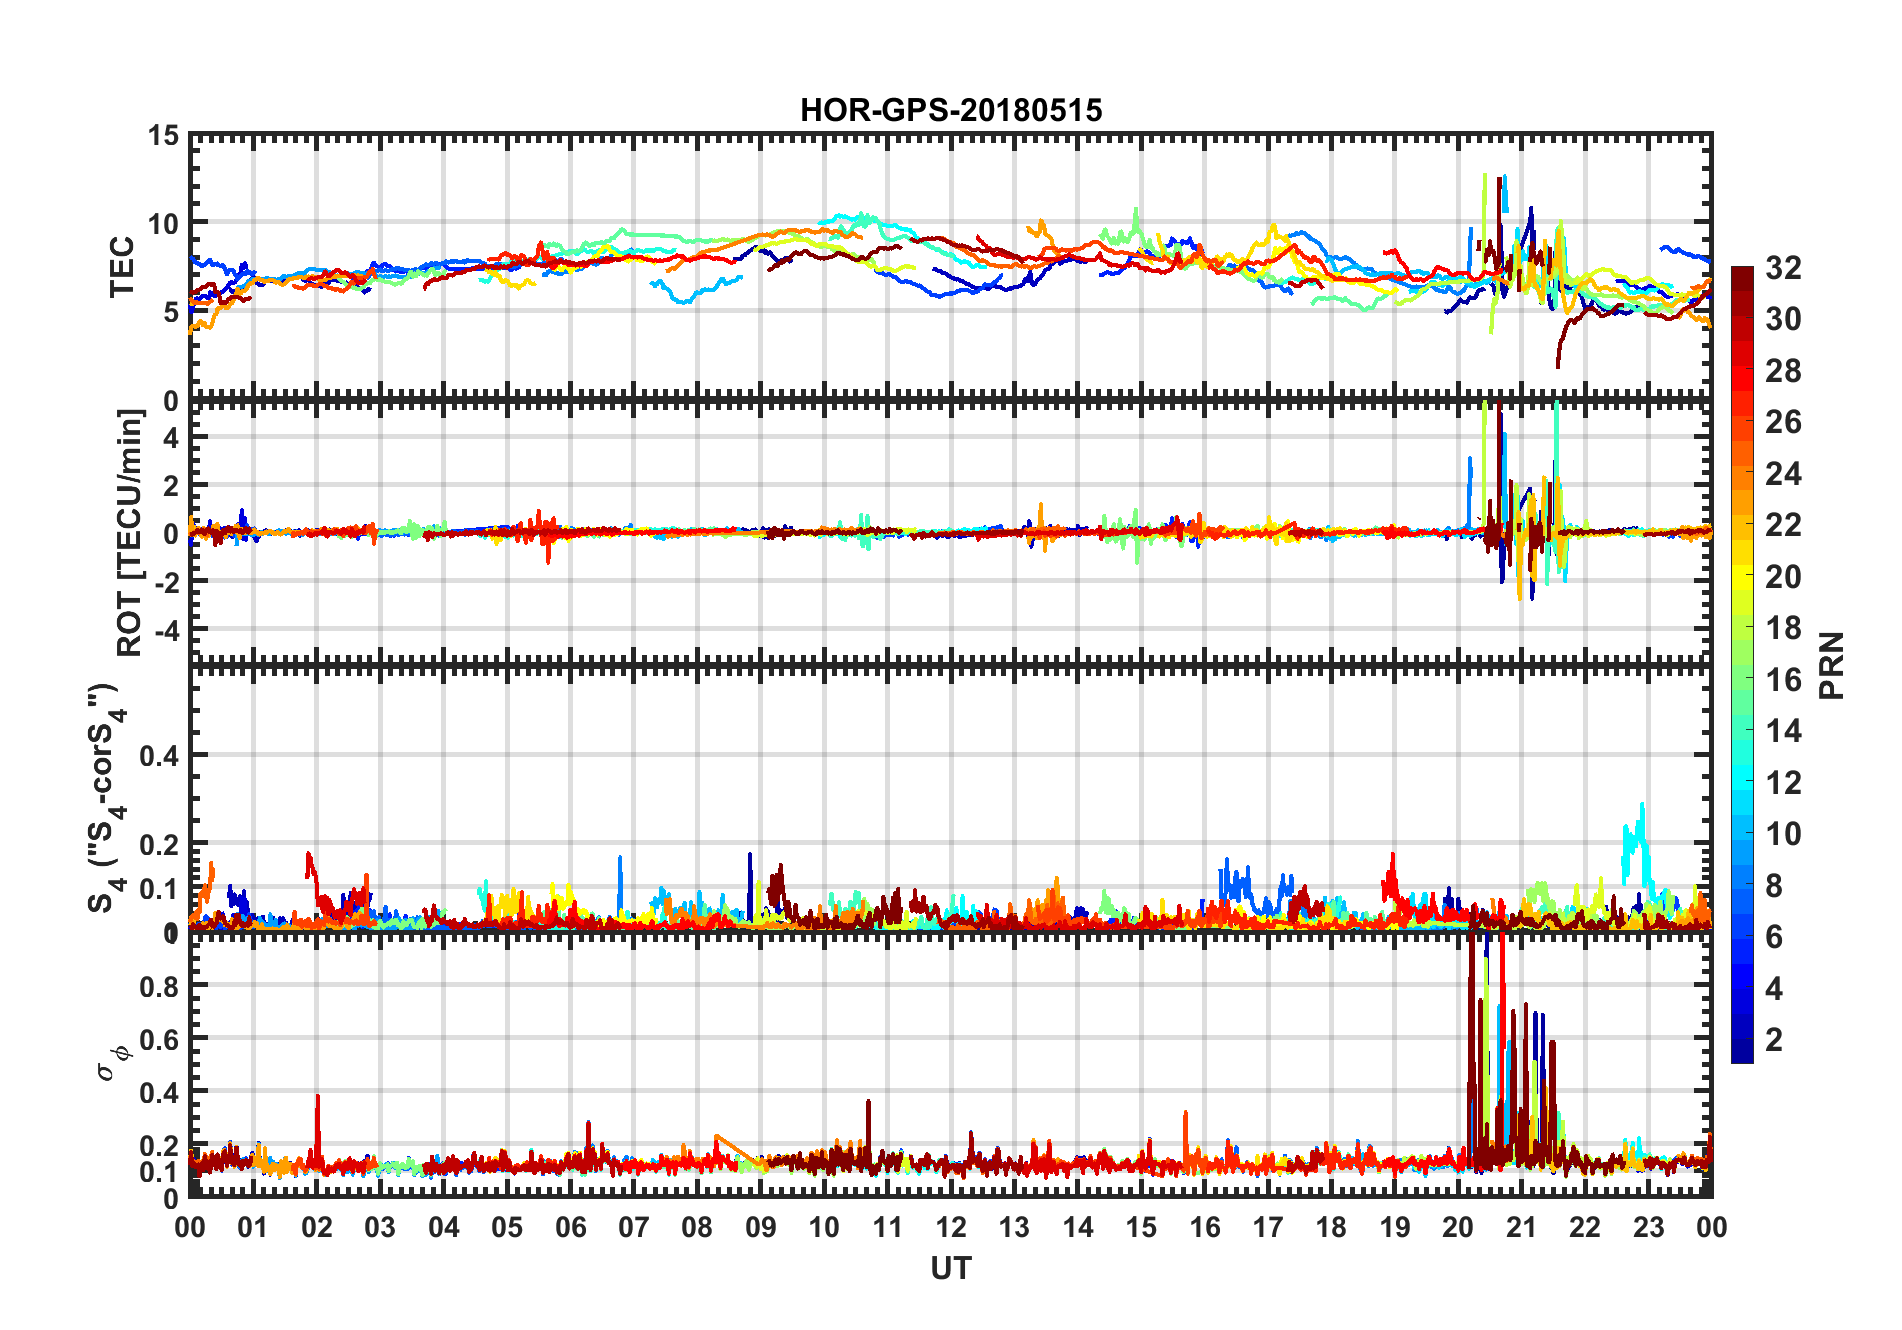Click x-axis tick label 12
Viewport: 1902px width, 1330px height.
[x=951, y=1228]
